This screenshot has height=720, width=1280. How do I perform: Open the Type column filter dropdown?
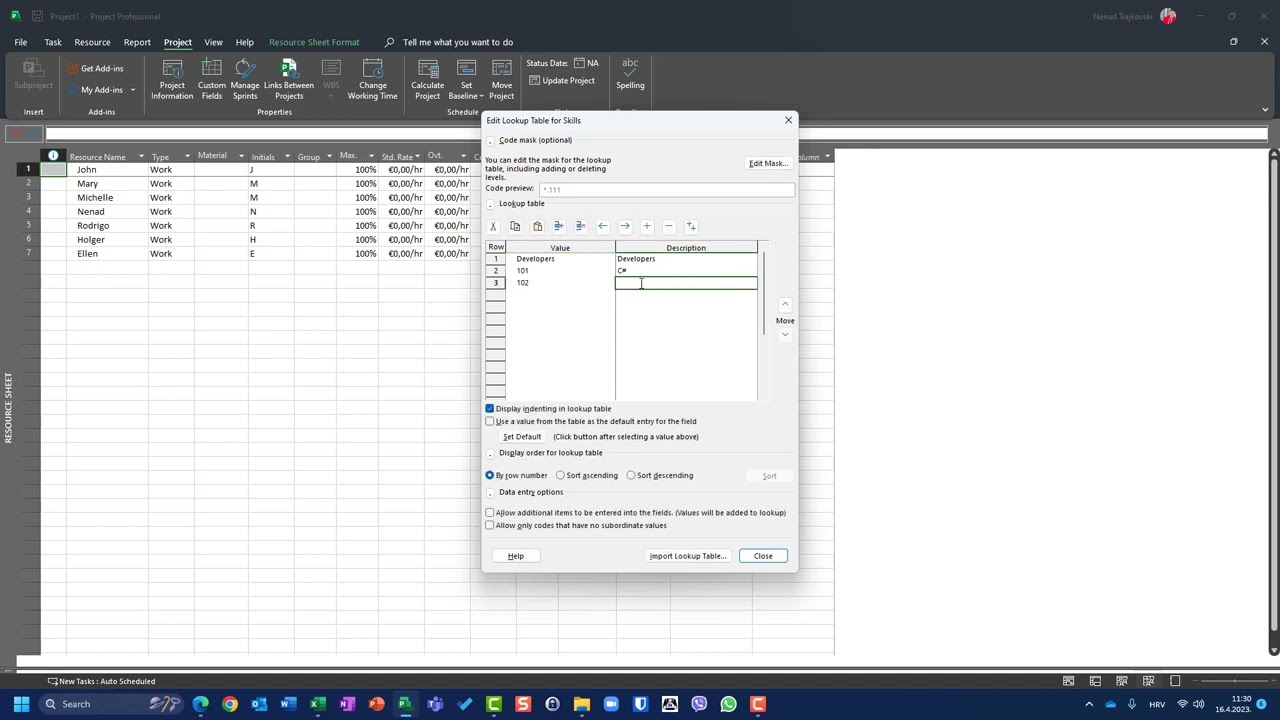click(187, 157)
